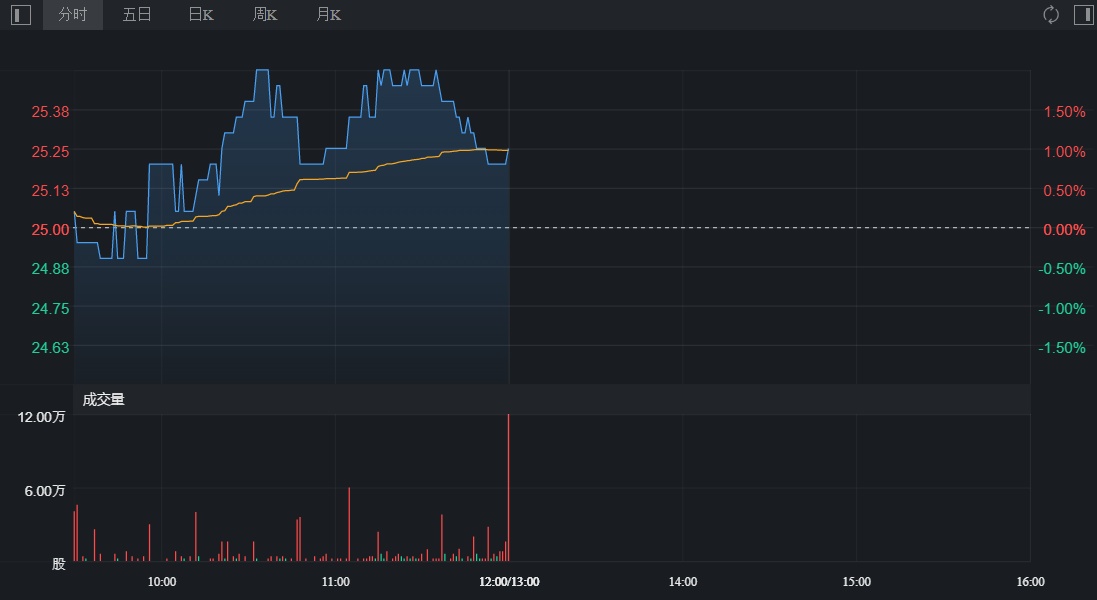The width and height of the screenshot is (1097, 600).
Task: Click the 14:00 time axis label
Action: point(683,582)
